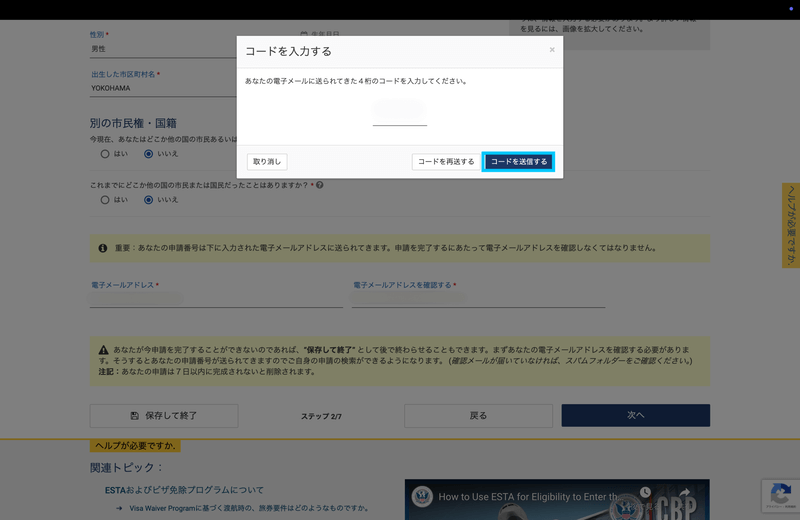Image resolution: width=800 pixels, height=520 pixels.
Task: Click the video share arrow icon
Action: tap(684, 492)
